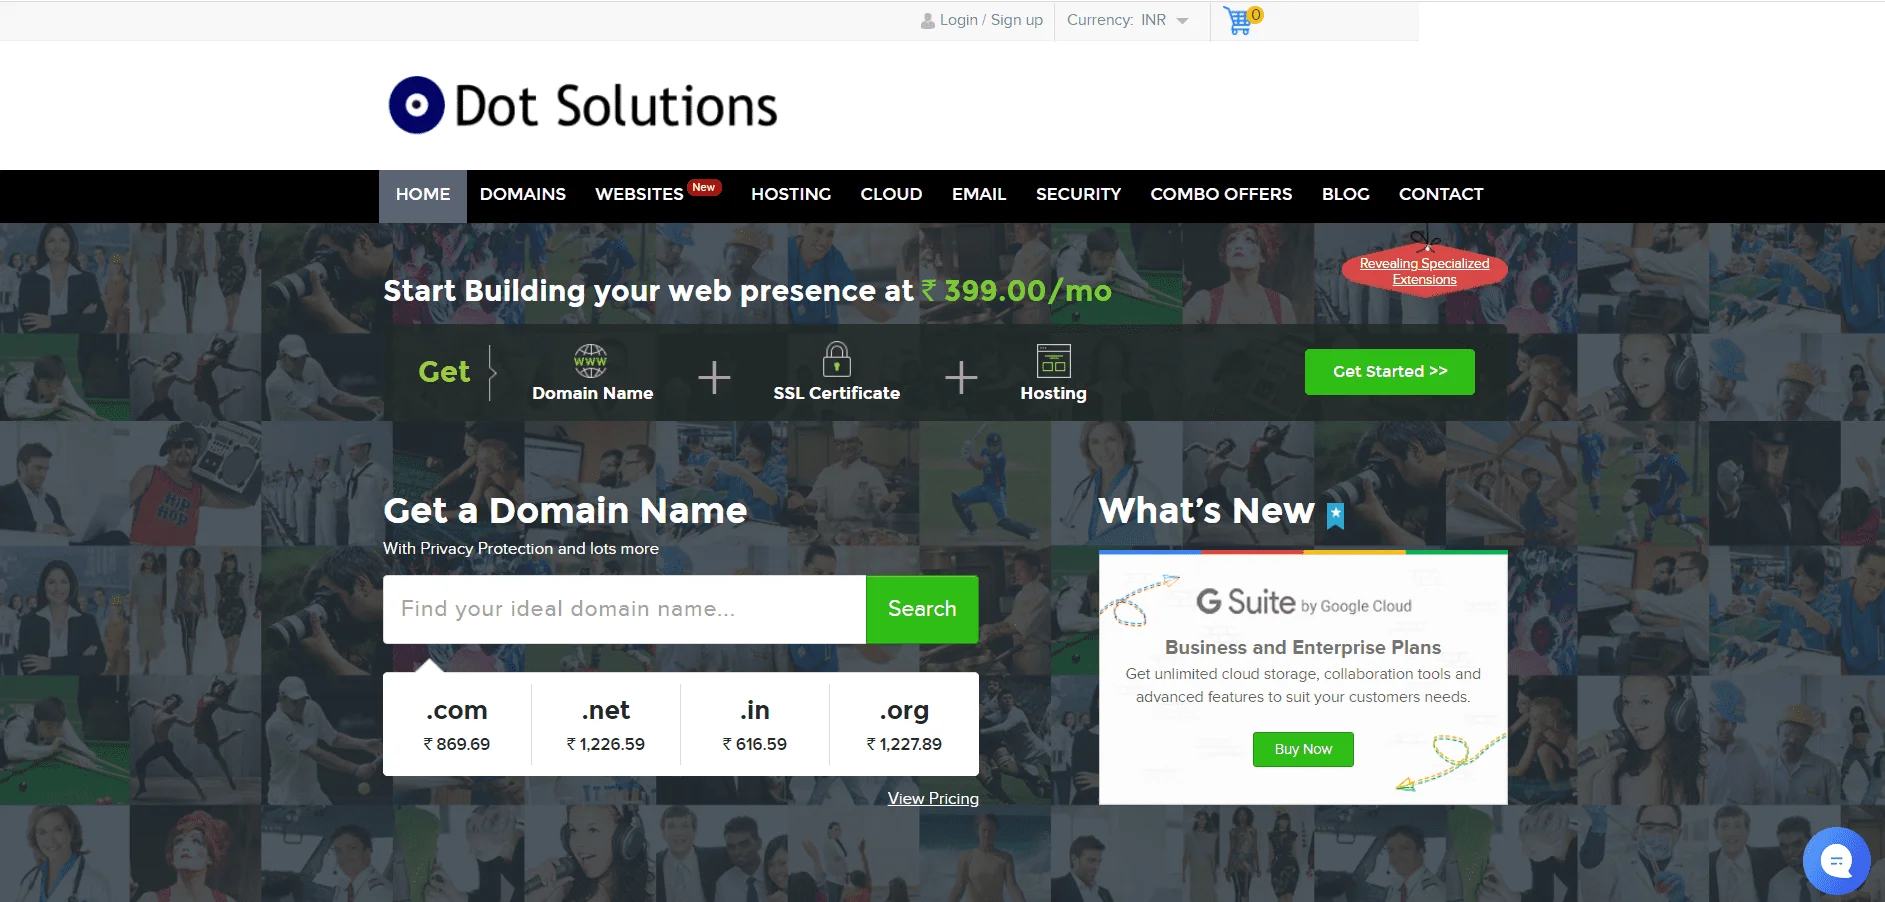Image resolution: width=1885 pixels, height=902 pixels.
Task: Select the Domain Name globe icon
Action: [x=590, y=362]
